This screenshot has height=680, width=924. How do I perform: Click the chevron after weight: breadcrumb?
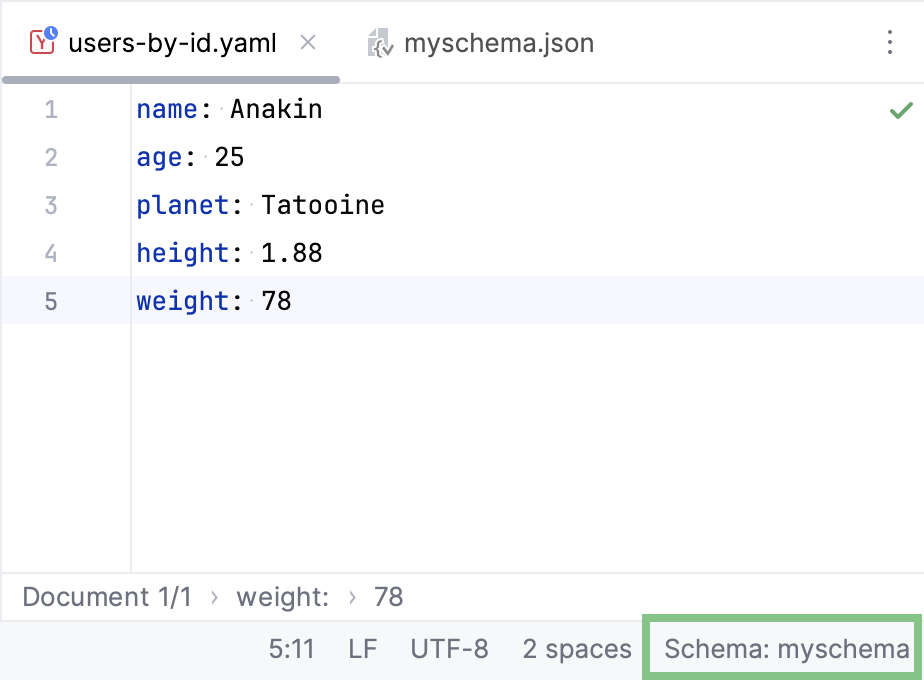352,597
